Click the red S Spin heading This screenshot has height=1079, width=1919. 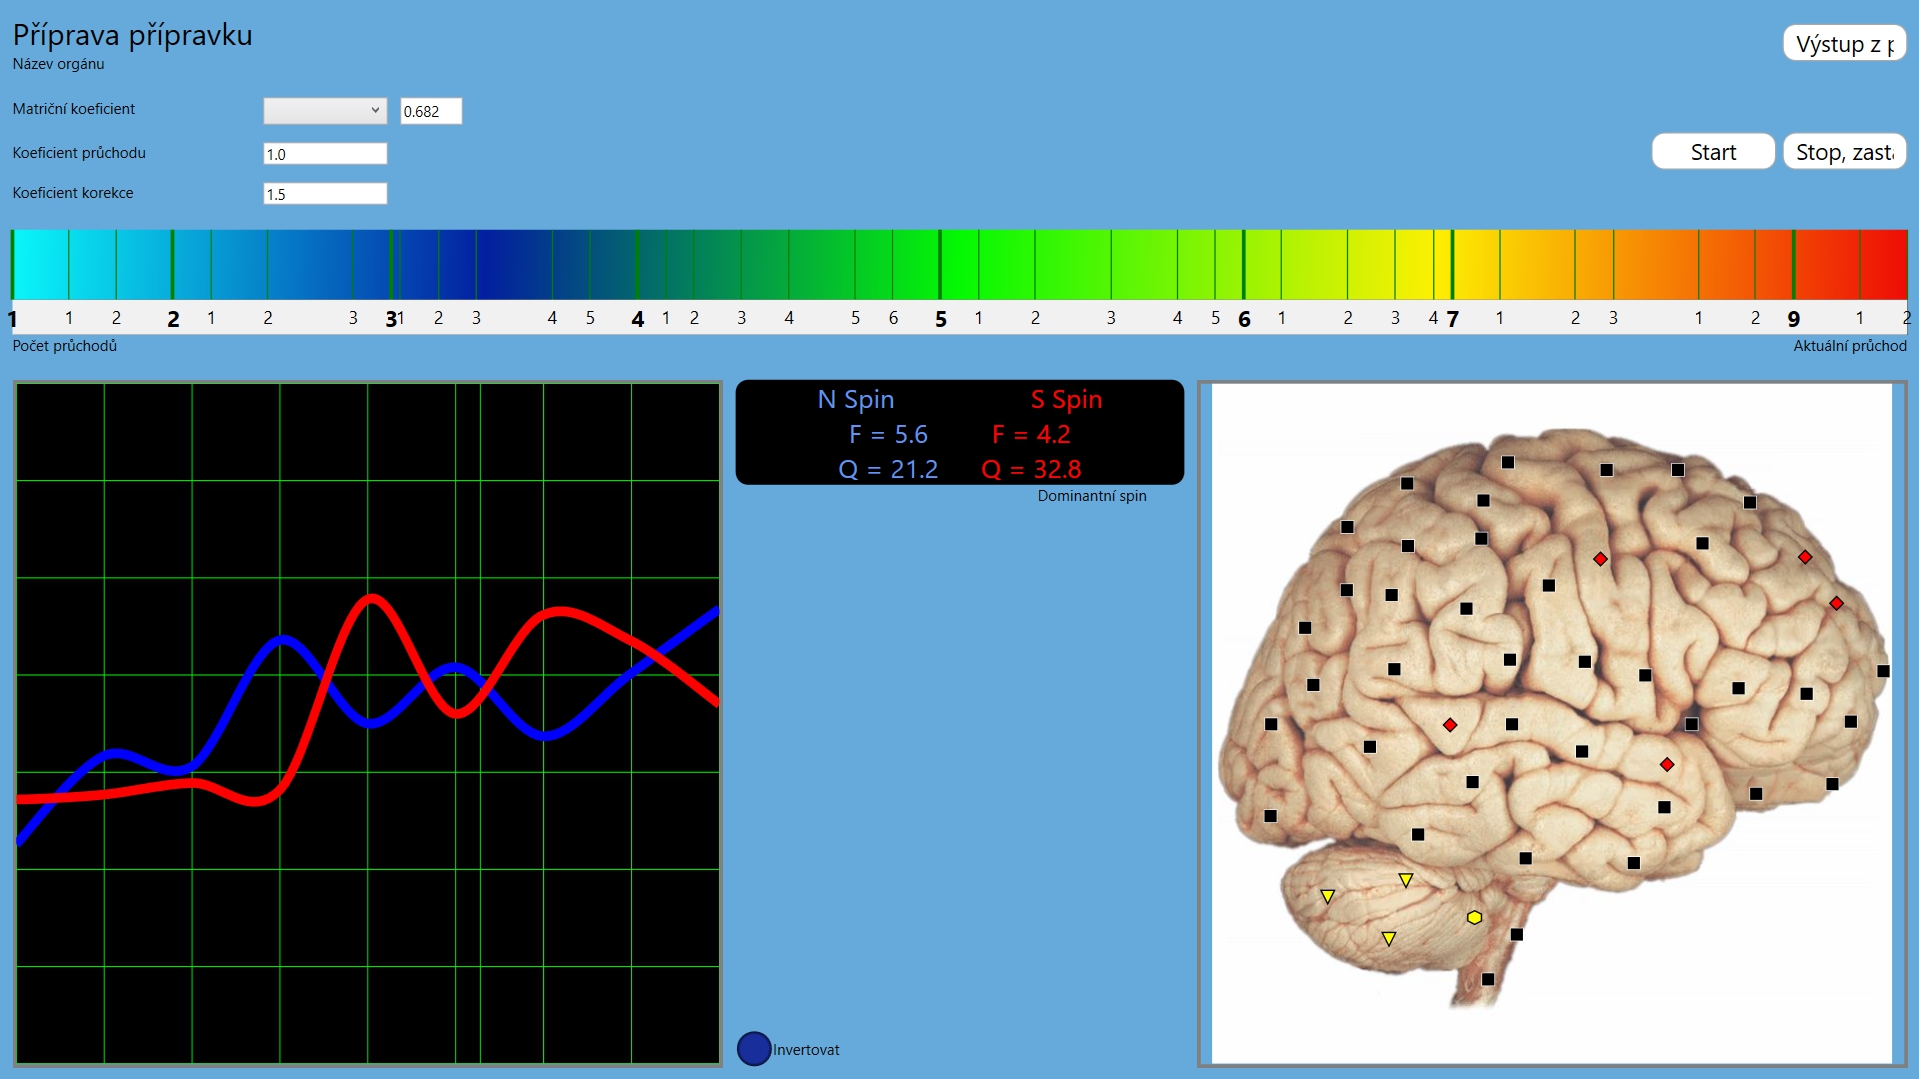point(1066,399)
